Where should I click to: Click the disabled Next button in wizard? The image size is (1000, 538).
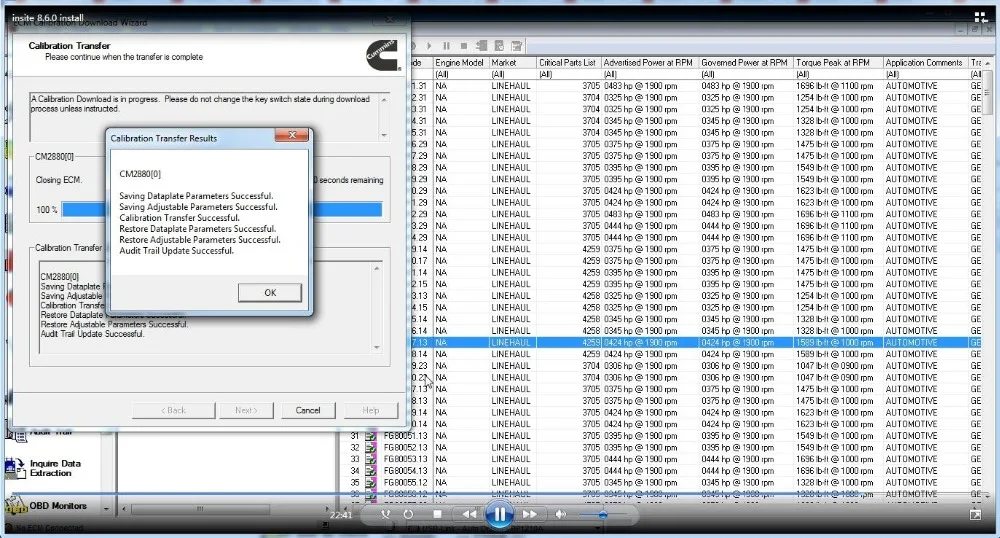(x=246, y=411)
